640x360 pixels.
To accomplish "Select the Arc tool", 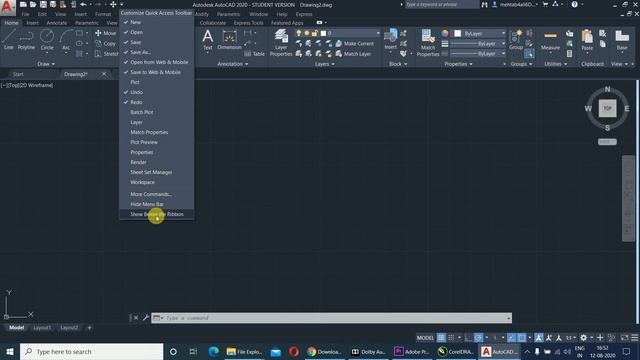I will point(66,39).
